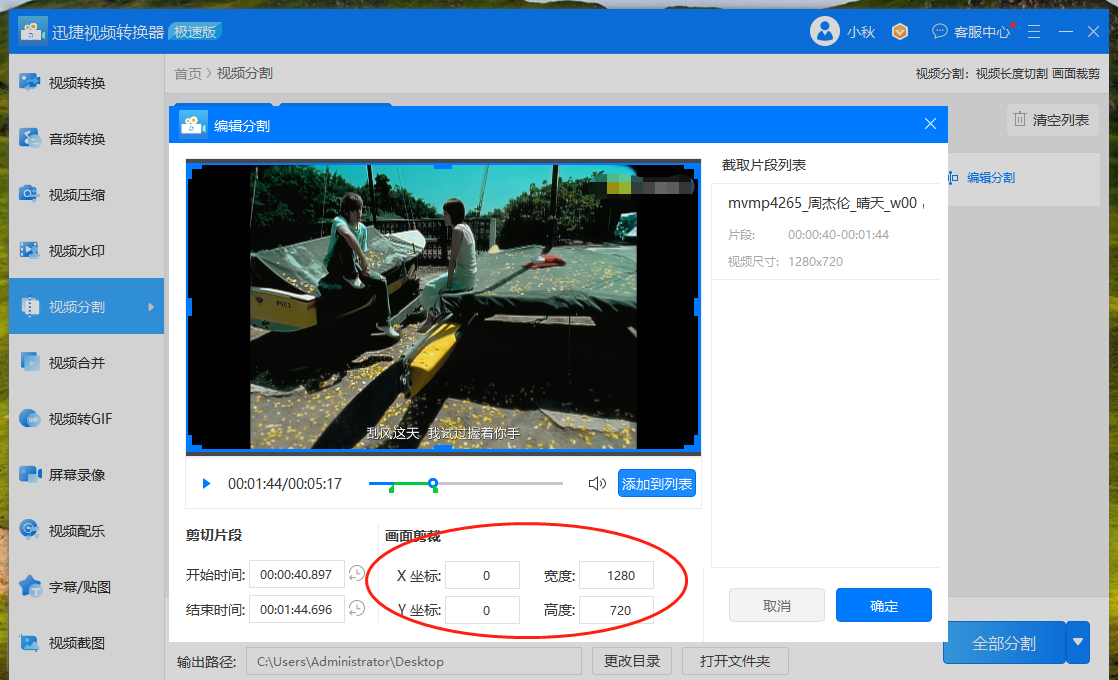This screenshot has width=1118, height=680.
Task: Click the trash icon beside 清空列表
Action: (1020, 119)
